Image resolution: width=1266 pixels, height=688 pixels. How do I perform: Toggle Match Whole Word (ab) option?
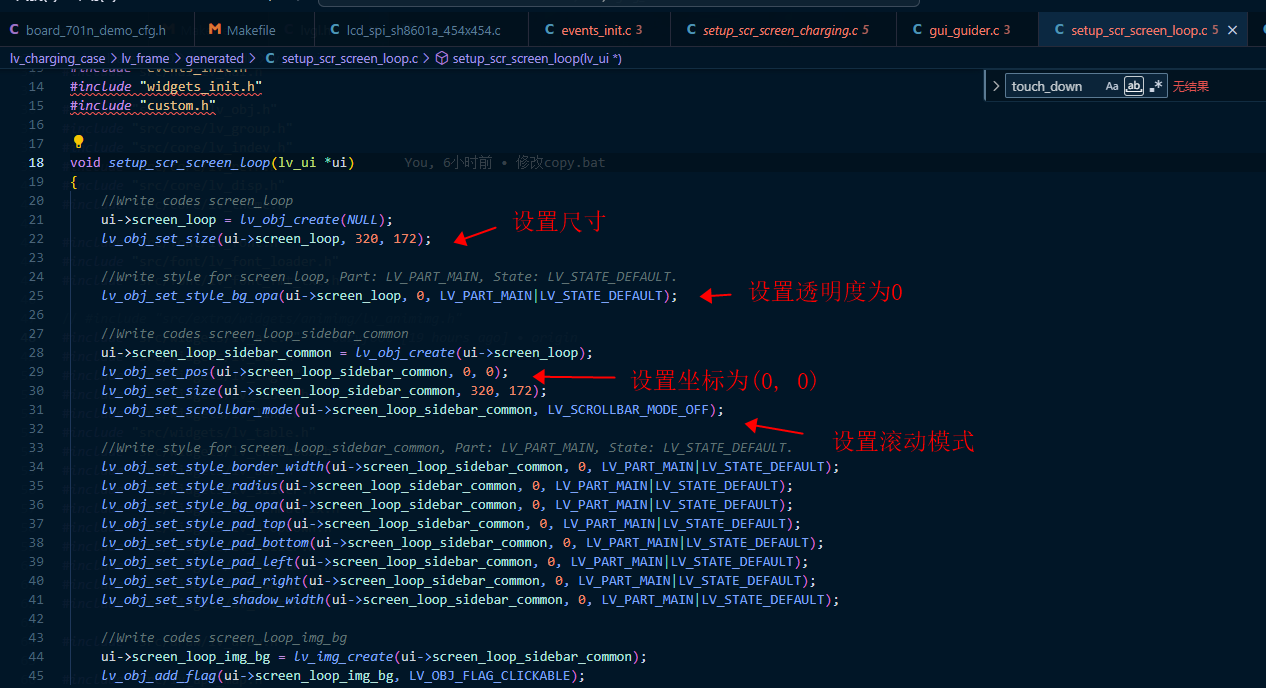(x=1134, y=86)
